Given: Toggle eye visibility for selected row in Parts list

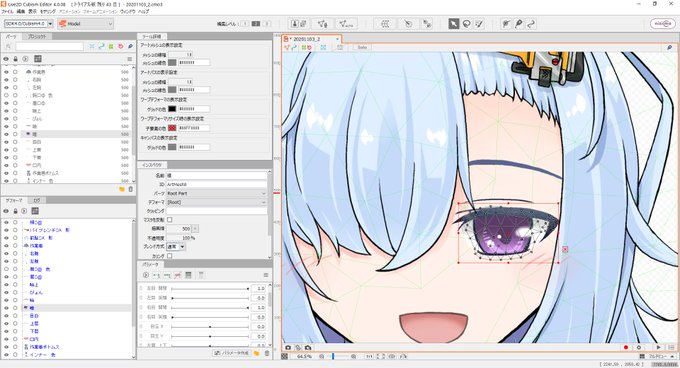Looking at the screenshot, I should pyautogui.click(x=6, y=134).
